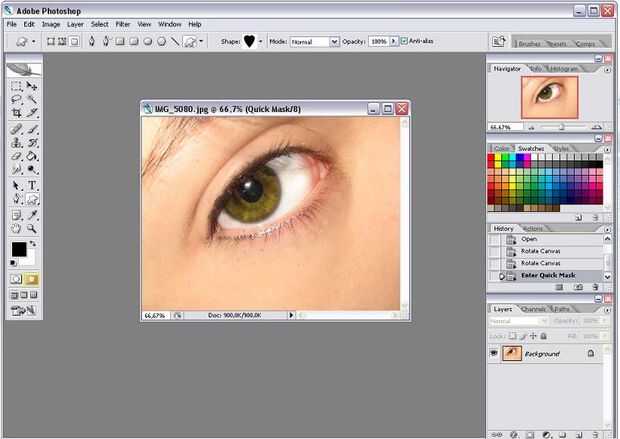Delete current state in History panel

click(x=595, y=287)
